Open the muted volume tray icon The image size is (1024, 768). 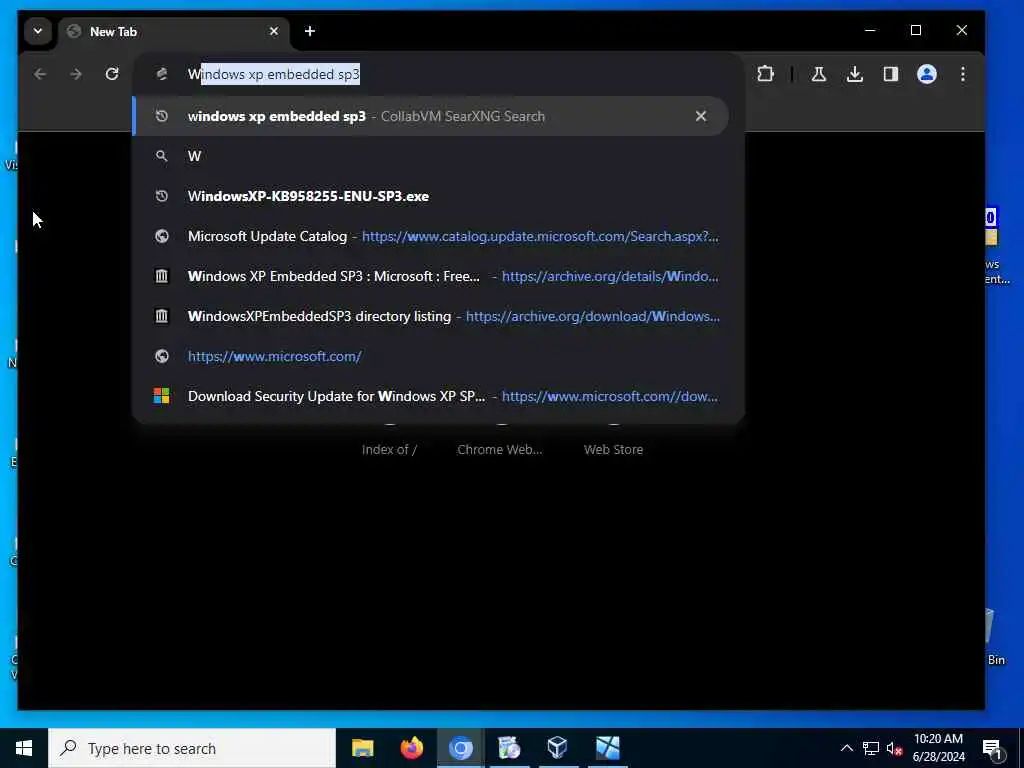coord(894,748)
